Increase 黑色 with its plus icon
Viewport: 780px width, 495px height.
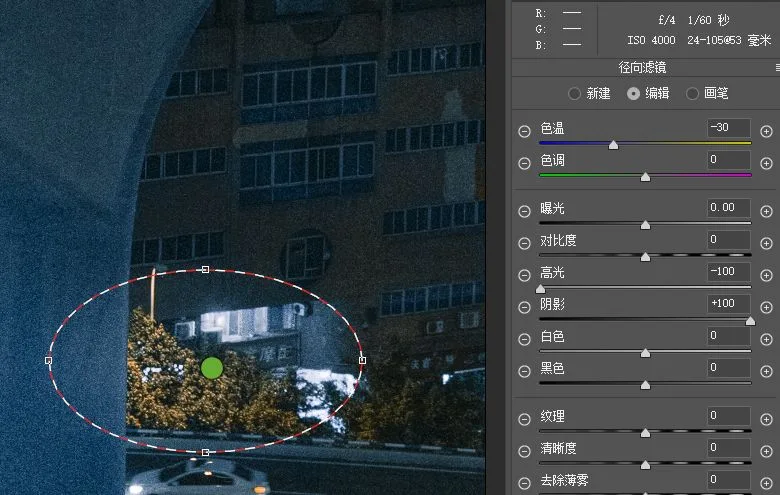(766, 371)
